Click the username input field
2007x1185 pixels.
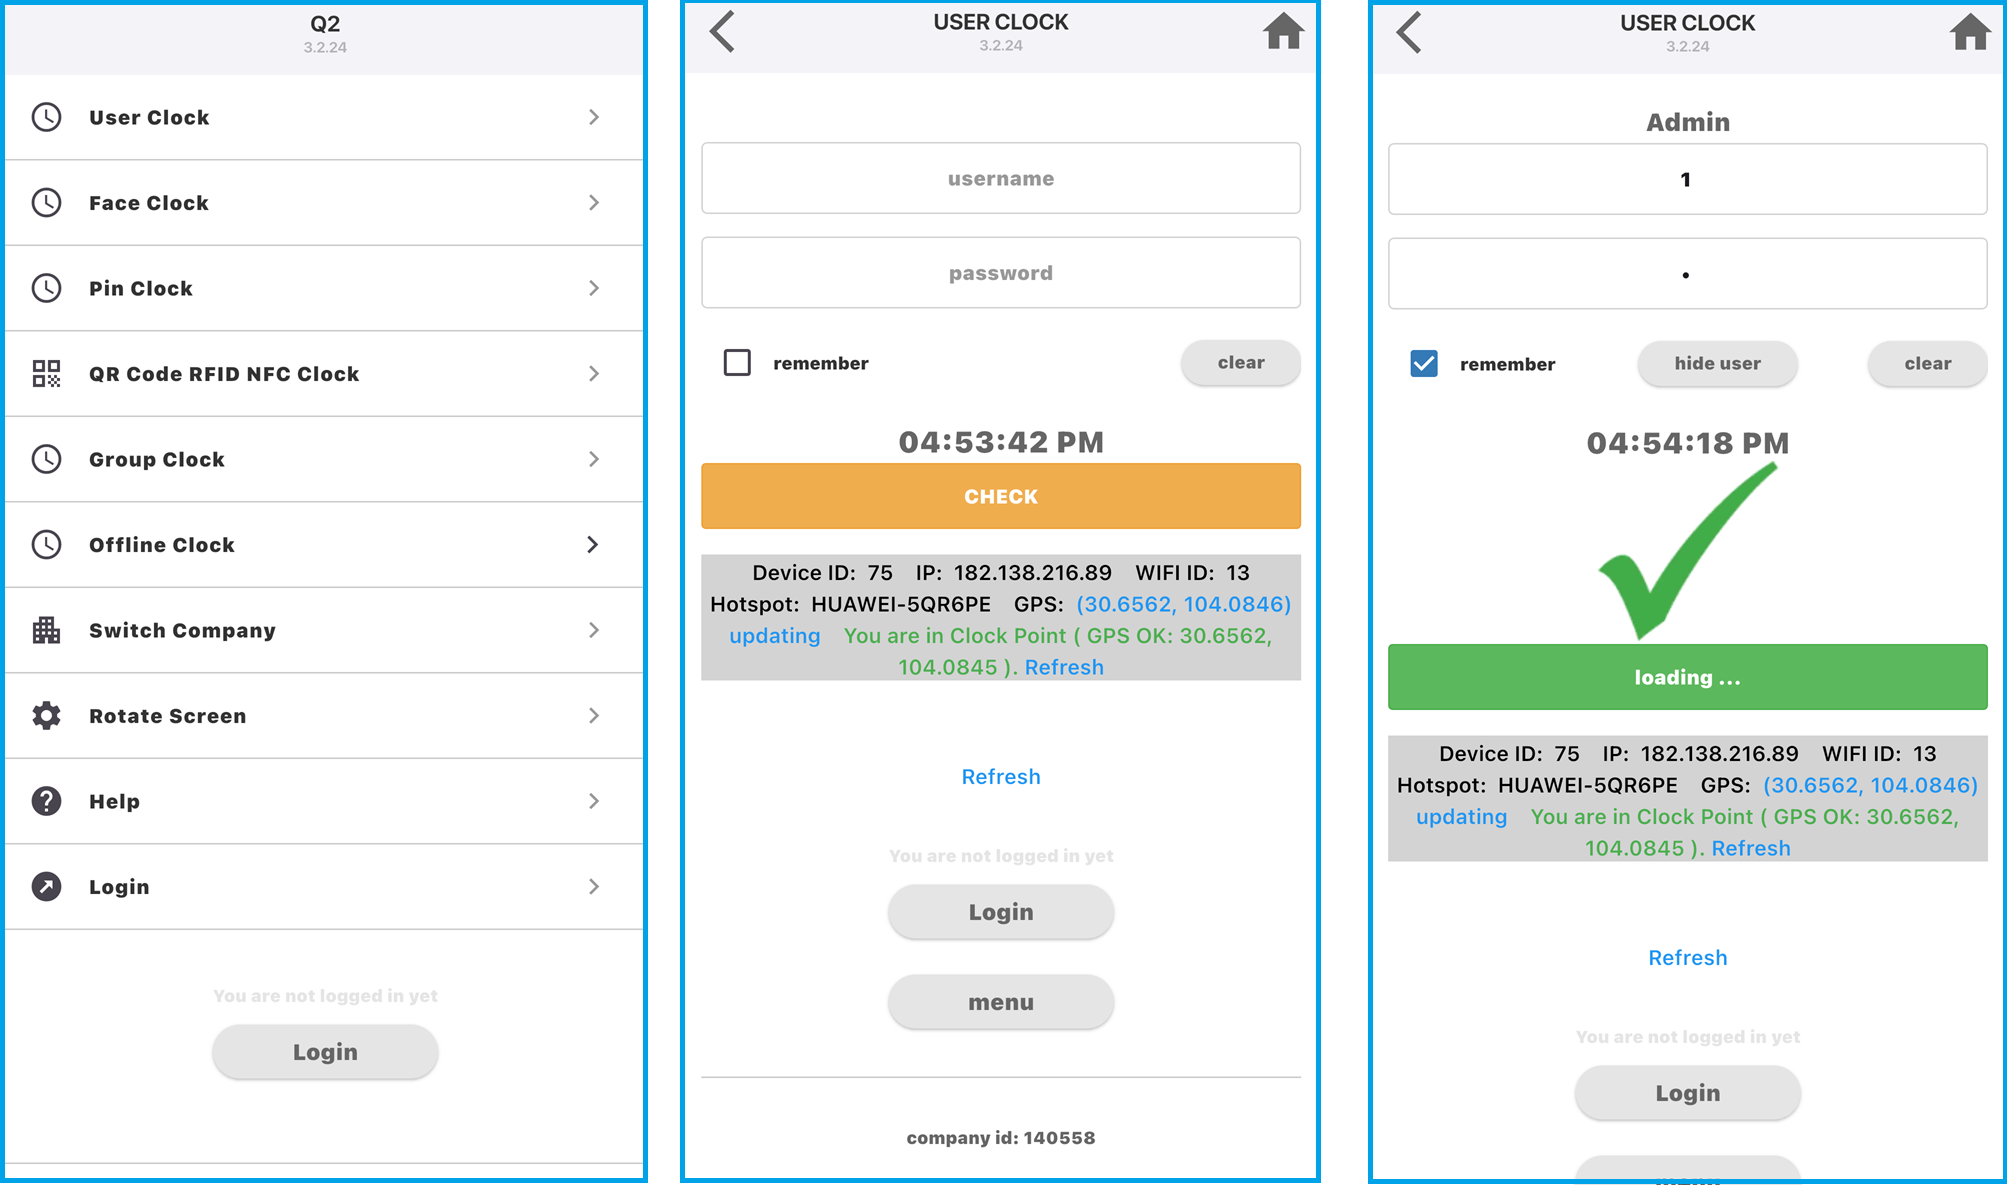1004,178
